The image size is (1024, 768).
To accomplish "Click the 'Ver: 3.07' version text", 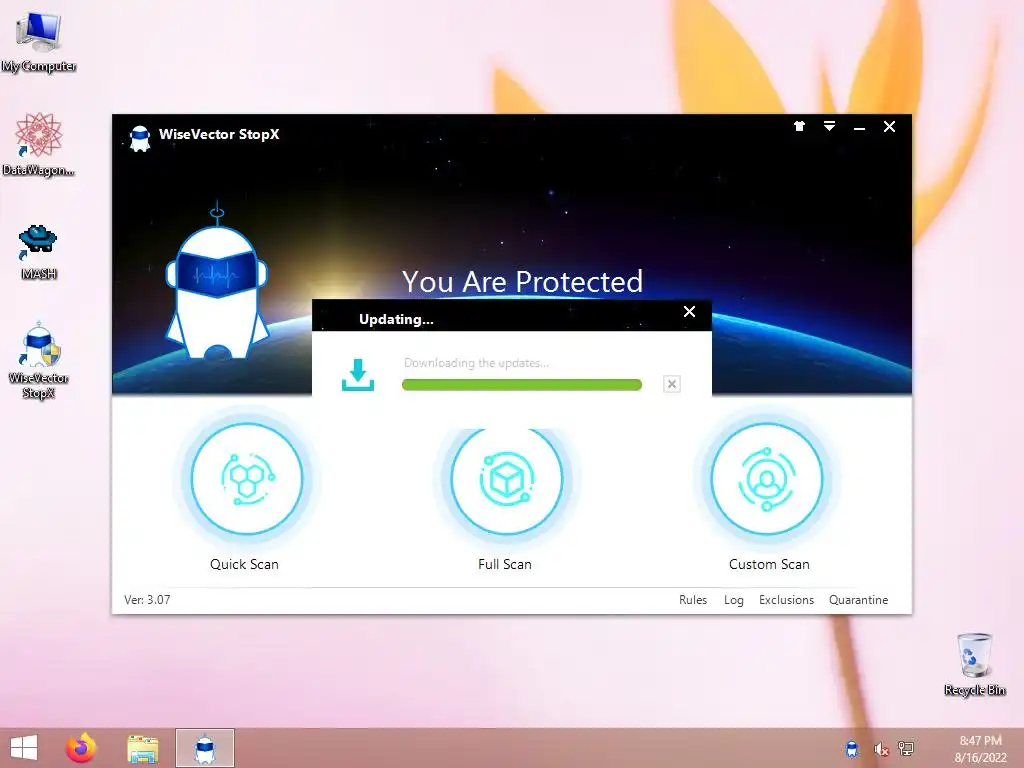I will (148, 600).
